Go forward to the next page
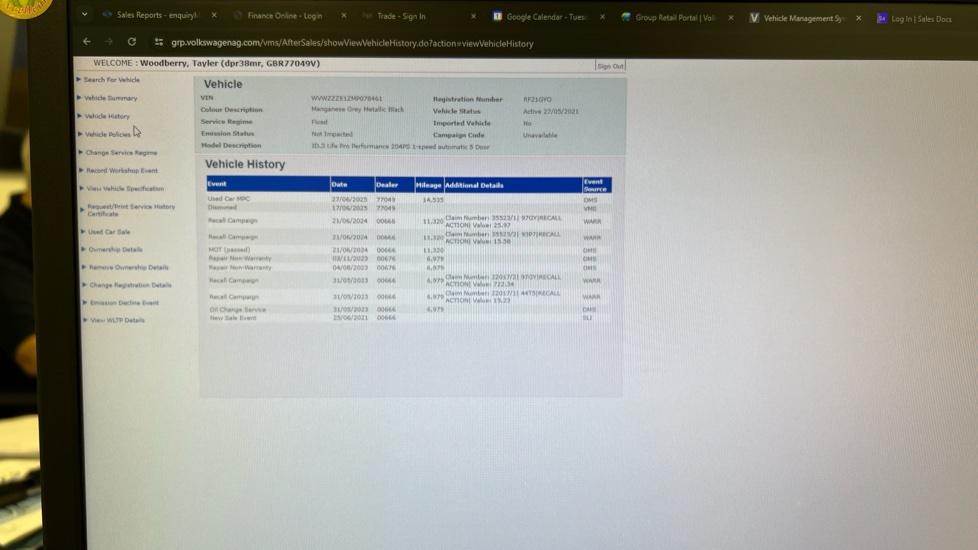Image resolution: width=978 pixels, height=550 pixels. tap(109, 41)
